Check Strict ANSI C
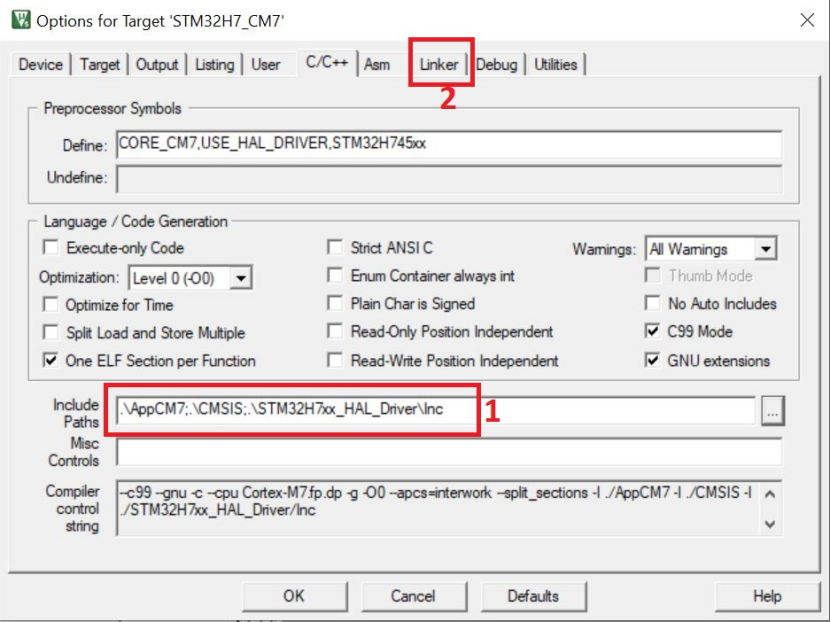 pyautogui.click(x=335, y=248)
